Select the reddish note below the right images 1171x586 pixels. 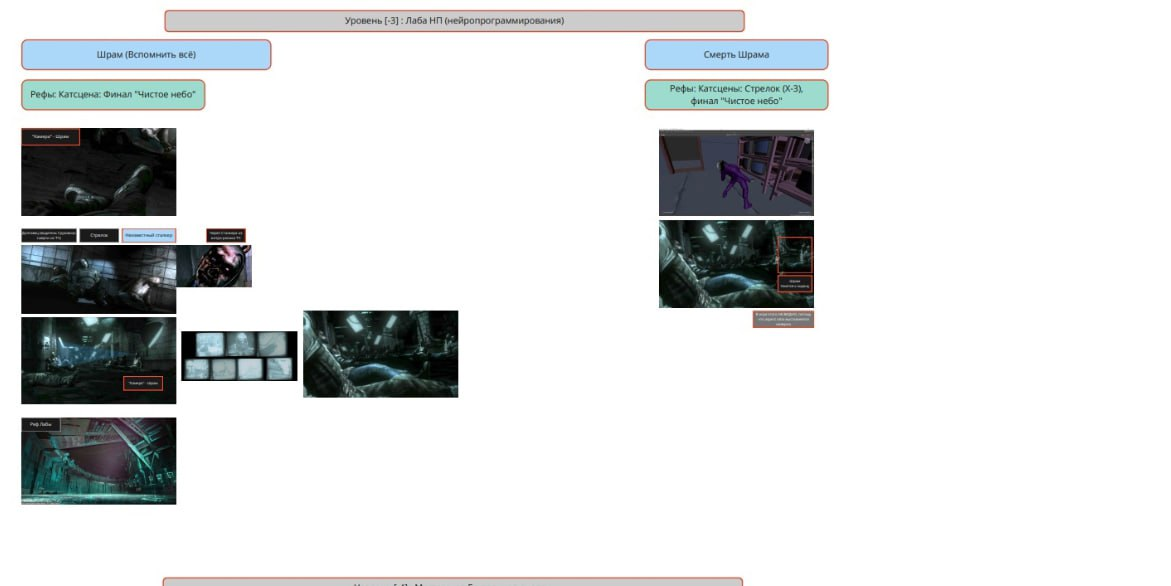pos(783,319)
